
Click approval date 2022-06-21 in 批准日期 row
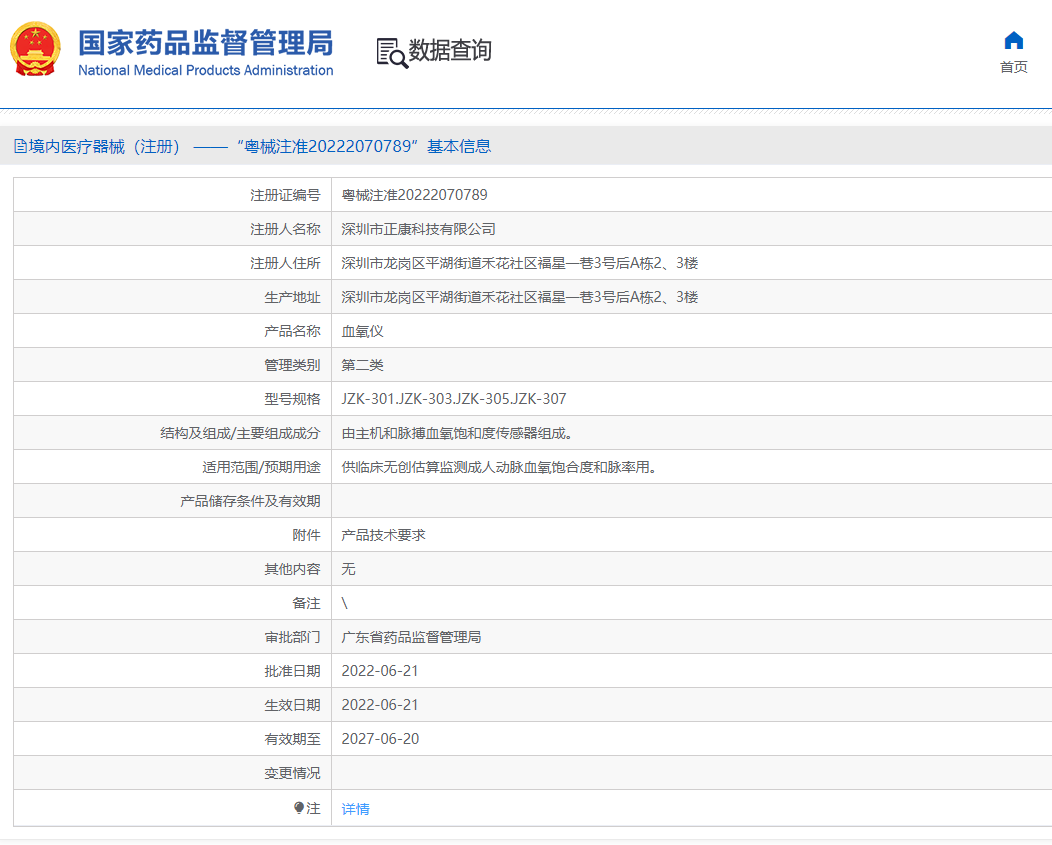[380, 671]
